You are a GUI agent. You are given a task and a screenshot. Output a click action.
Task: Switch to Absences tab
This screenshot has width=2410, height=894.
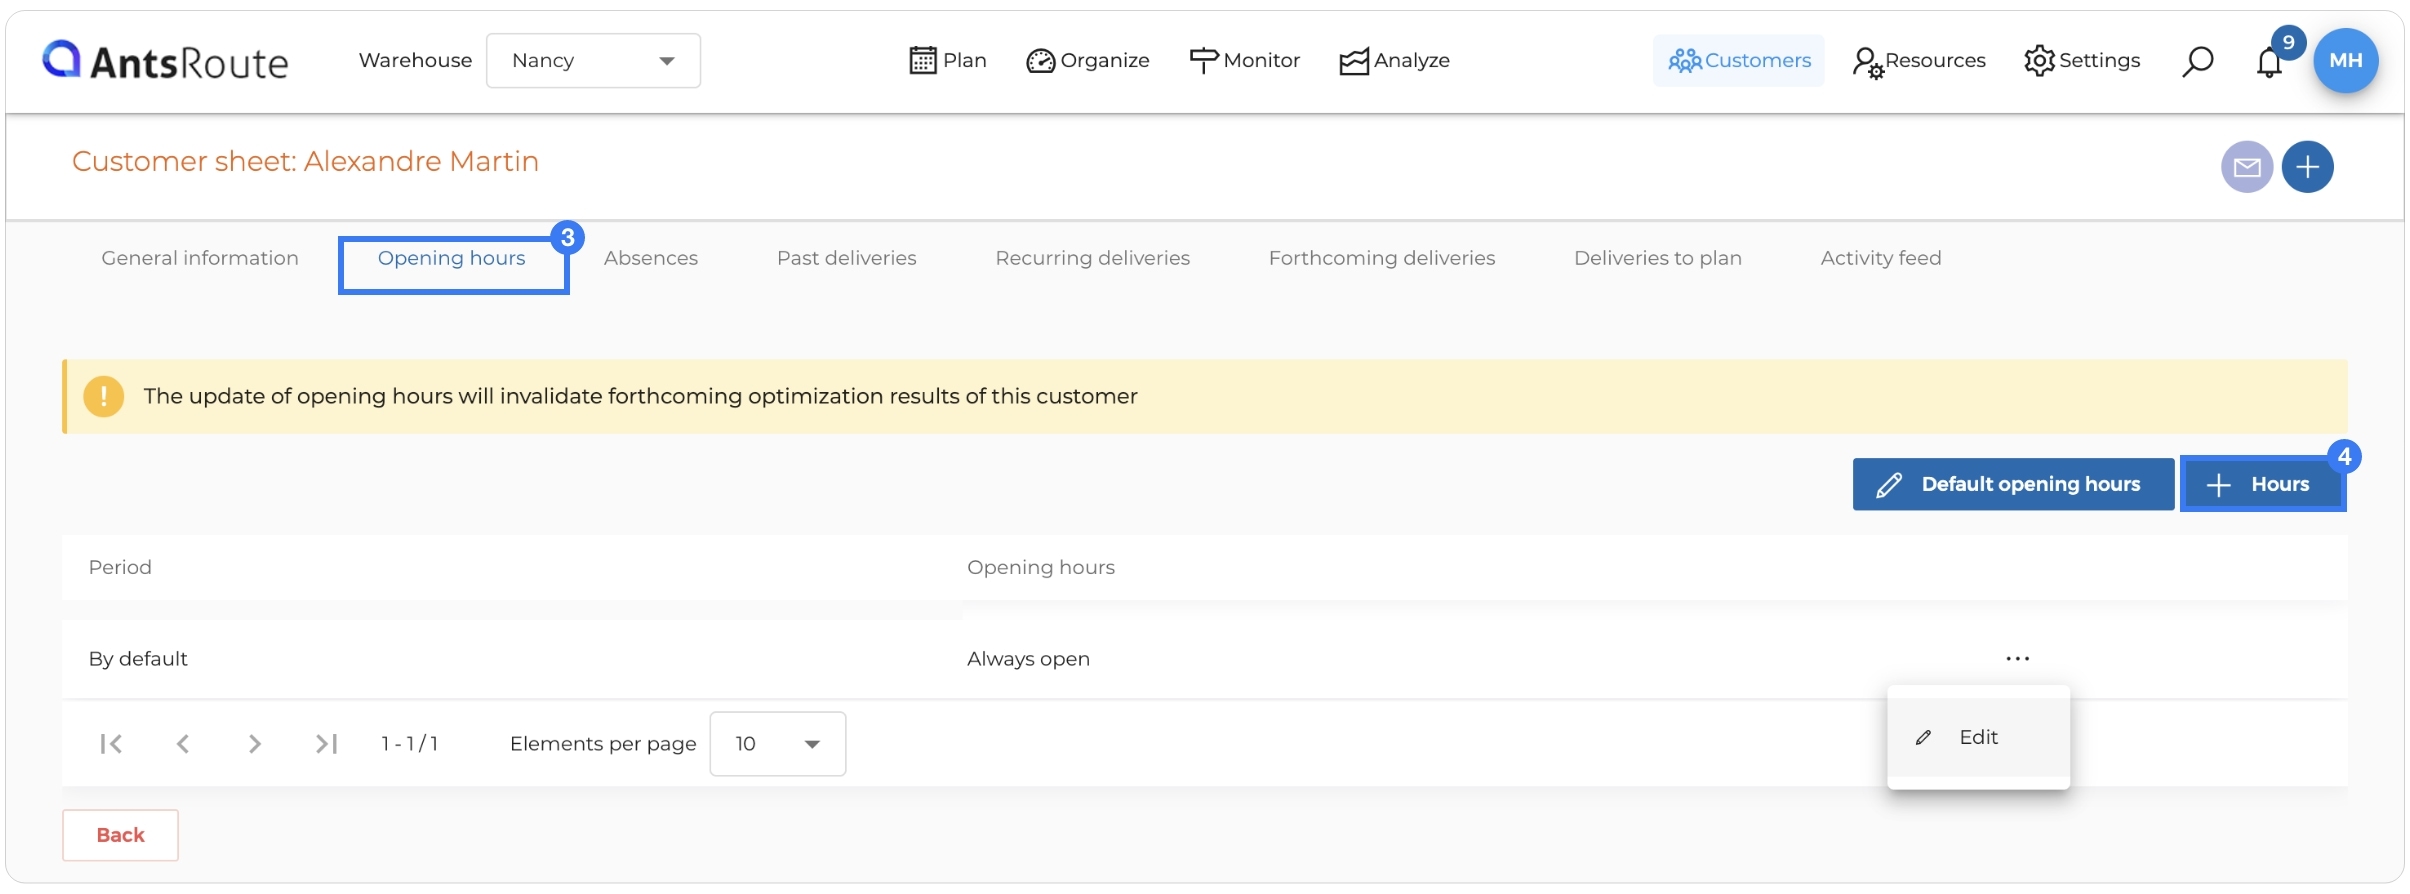tap(651, 258)
